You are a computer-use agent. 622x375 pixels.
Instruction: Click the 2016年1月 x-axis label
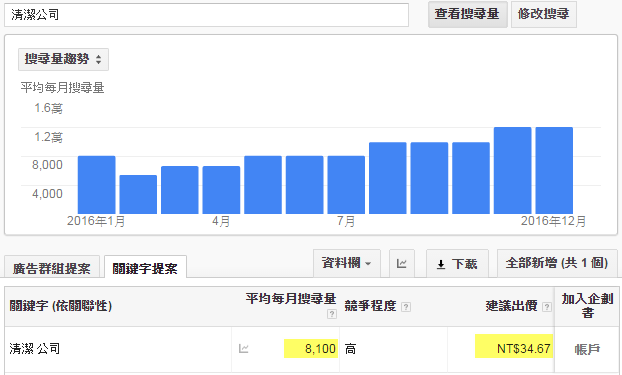click(96, 221)
